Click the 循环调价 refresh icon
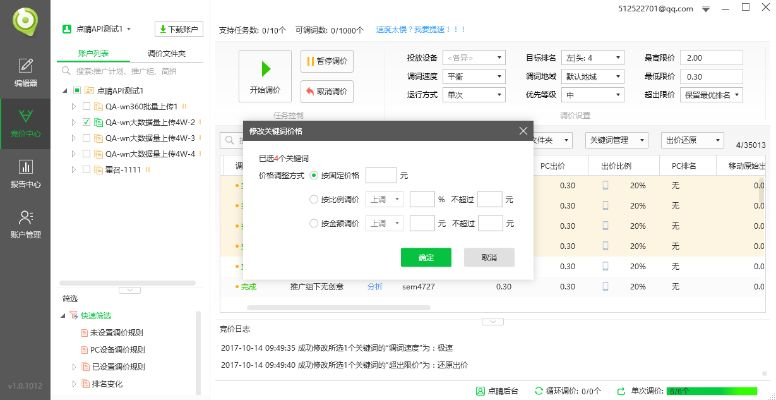The width and height of the screenshot is (776, 400). 539,391
